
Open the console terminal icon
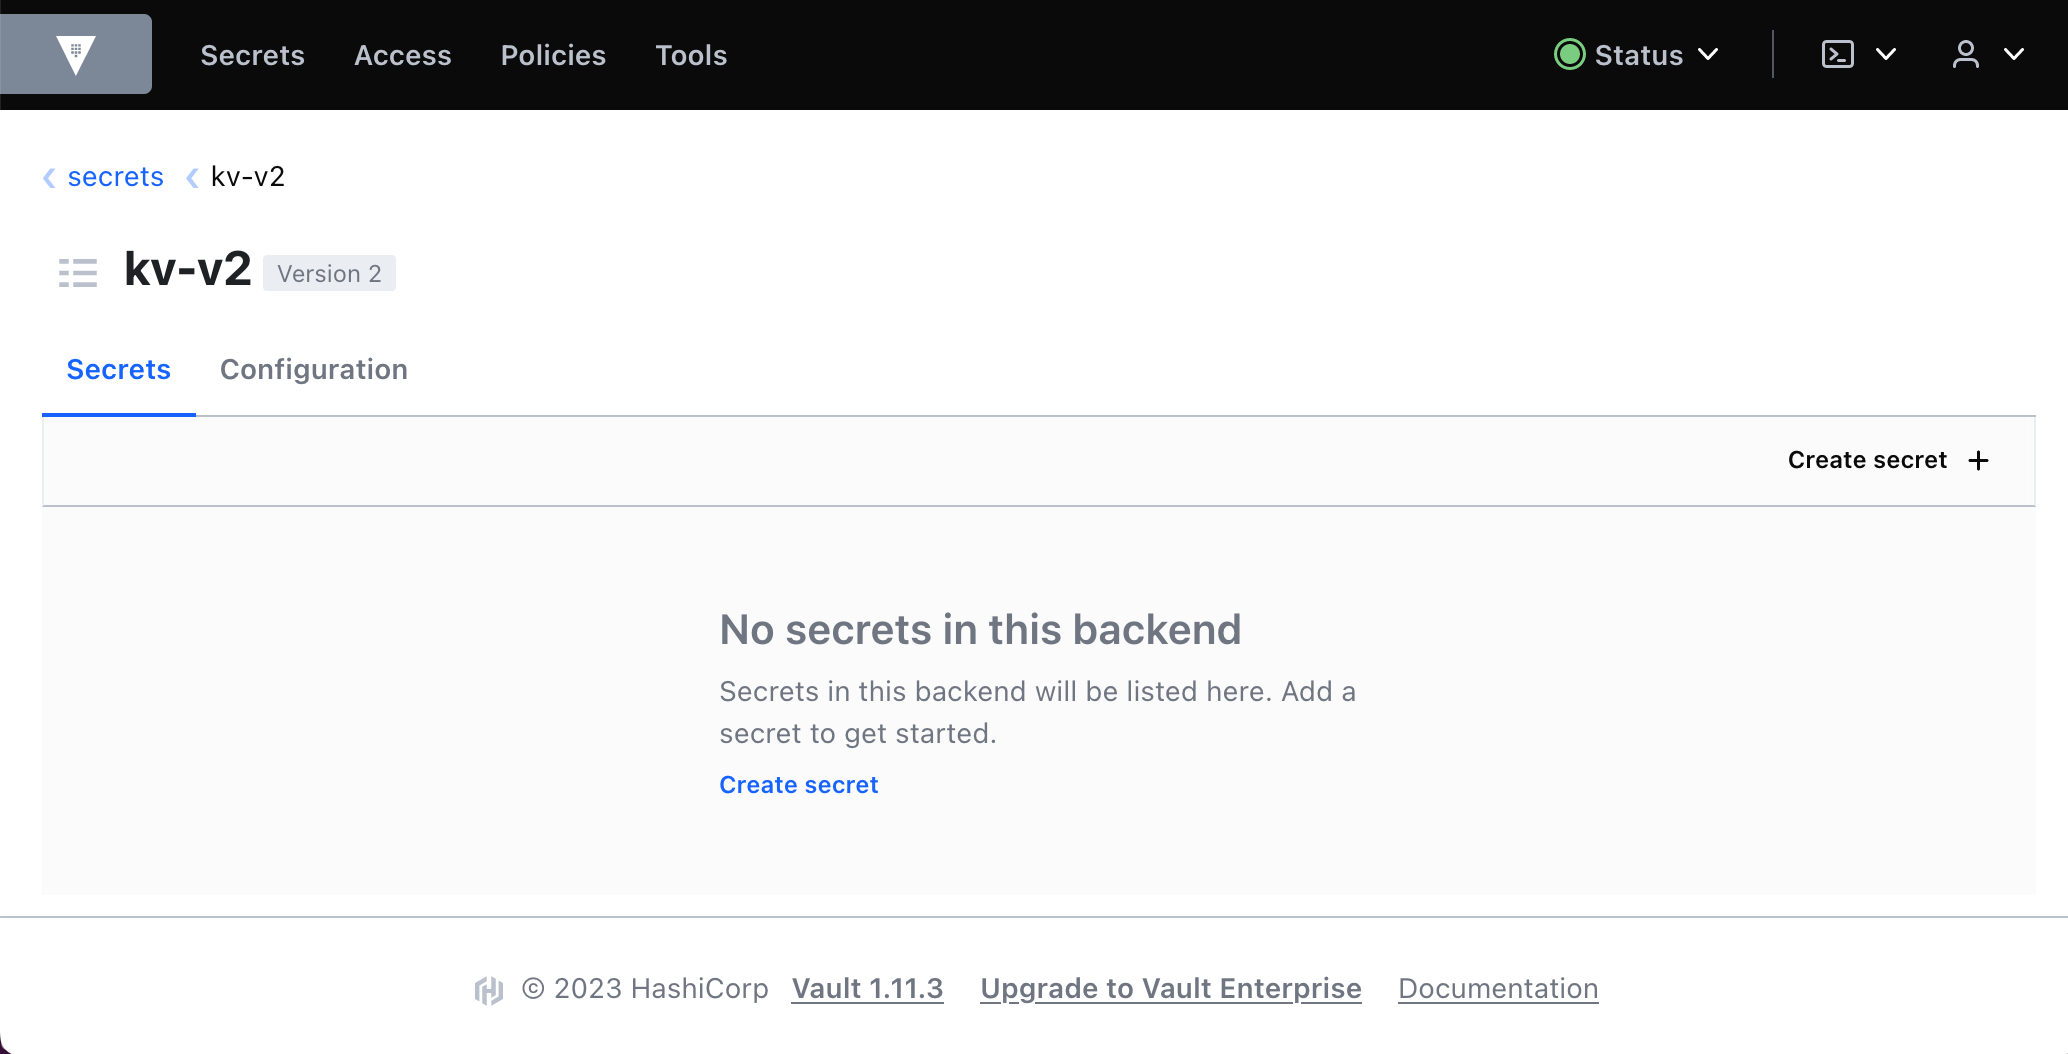coord(1838,54)
